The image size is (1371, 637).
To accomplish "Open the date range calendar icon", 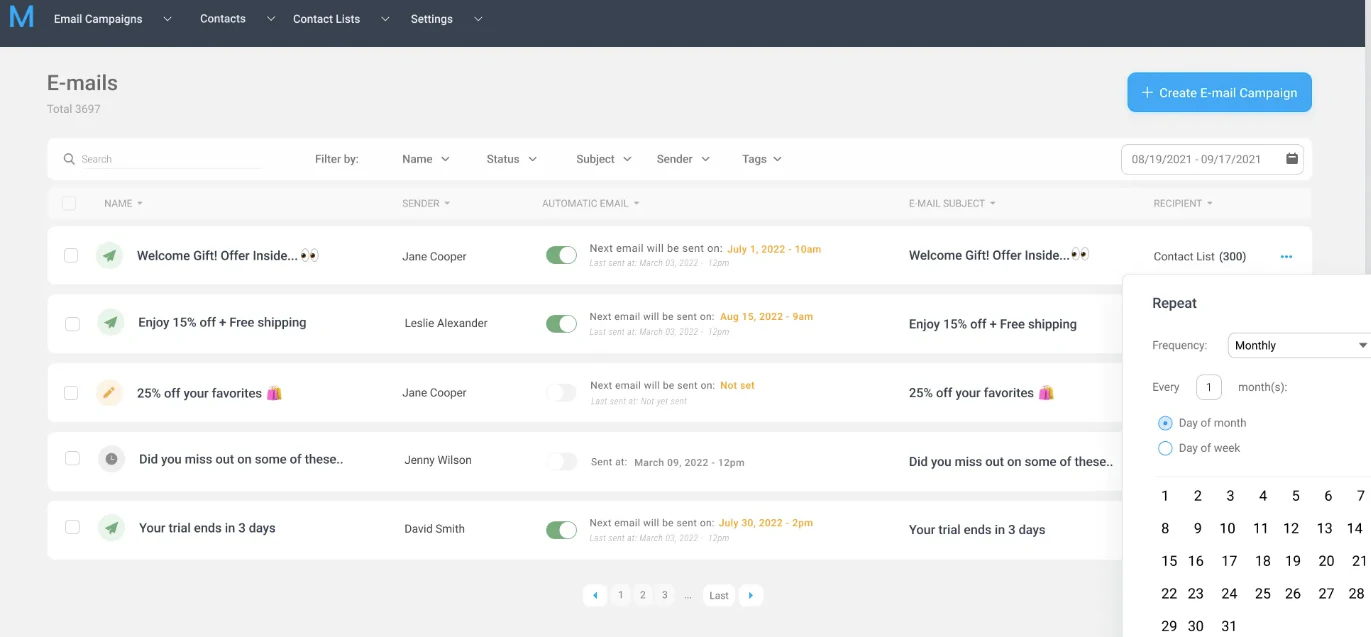I will click(1293, 158).
